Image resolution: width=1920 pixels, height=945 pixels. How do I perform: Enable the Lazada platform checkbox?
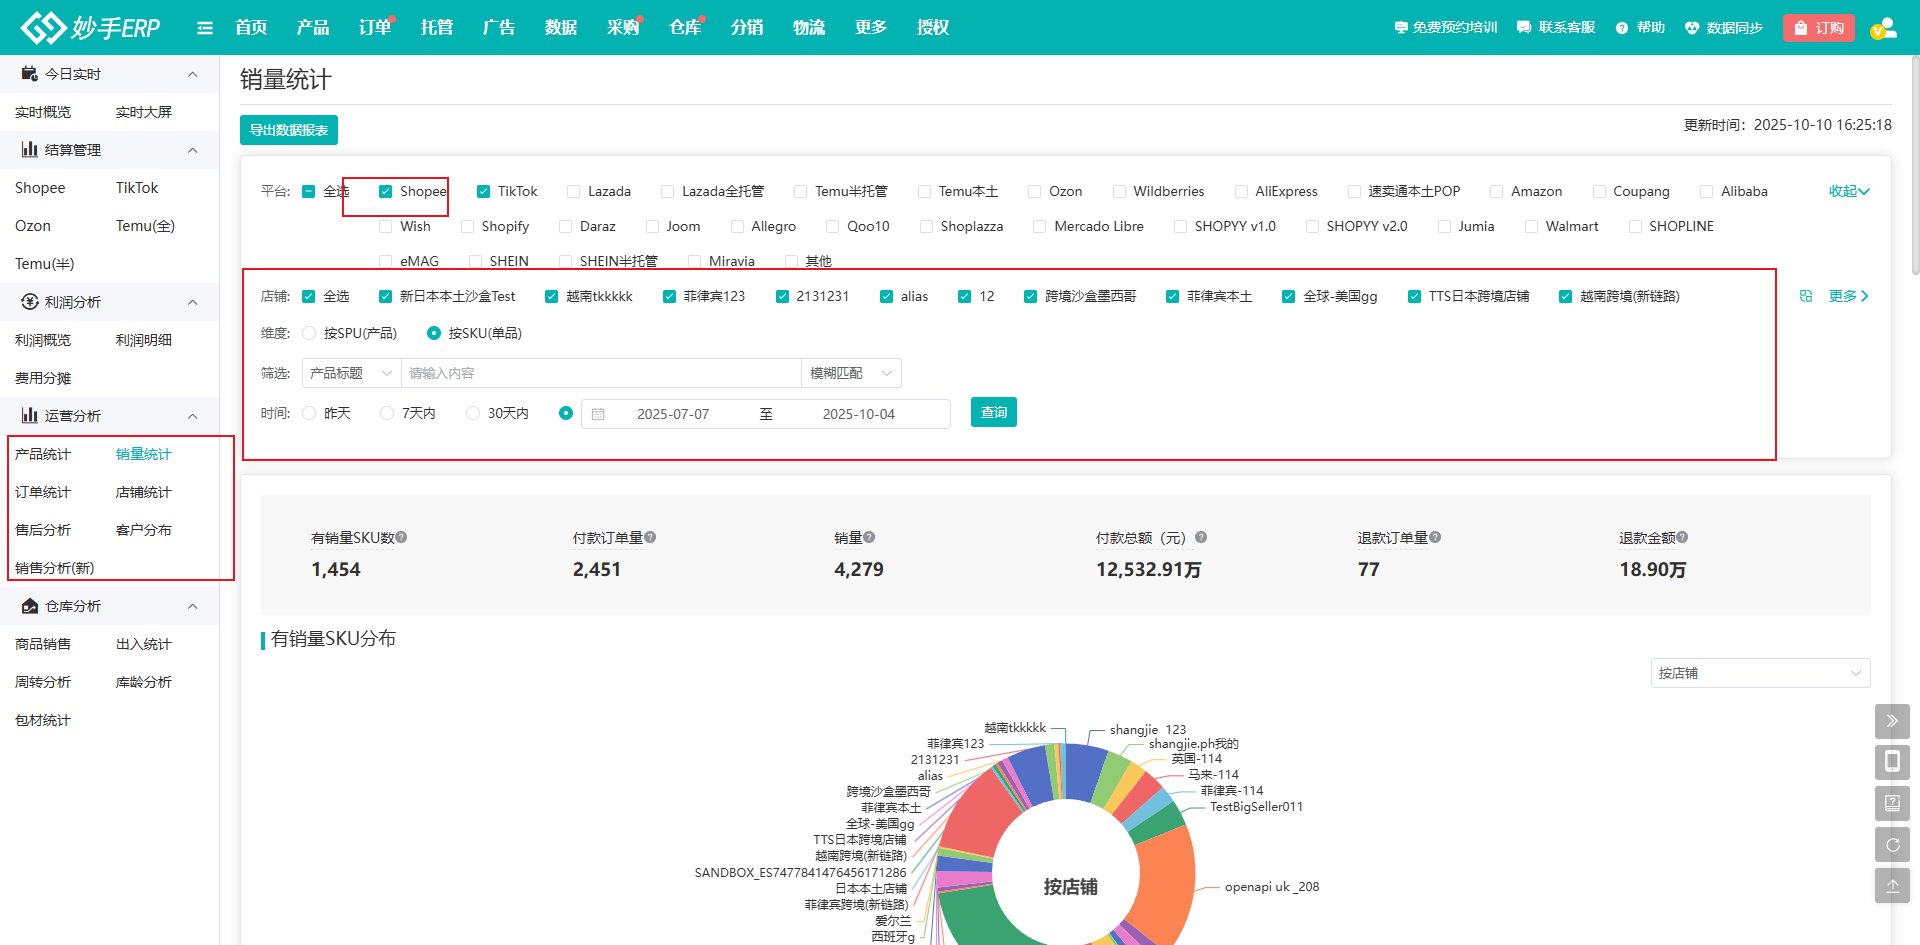point(574,192)
